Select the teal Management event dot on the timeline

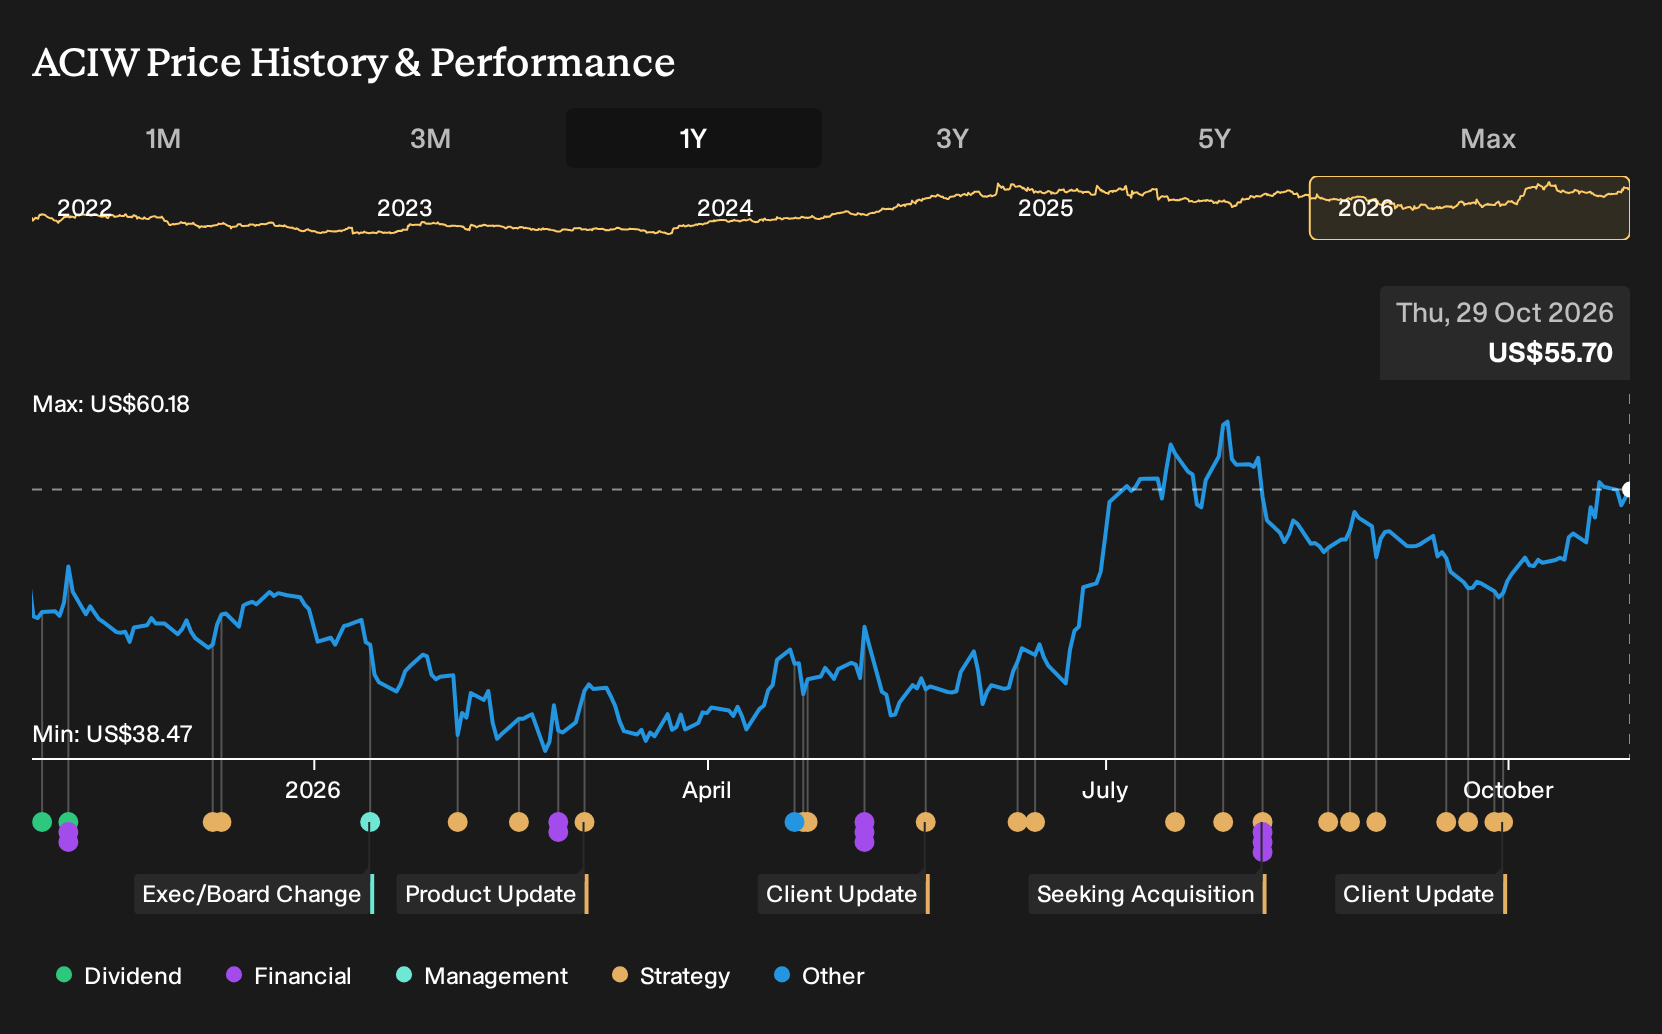click(370, 822)
